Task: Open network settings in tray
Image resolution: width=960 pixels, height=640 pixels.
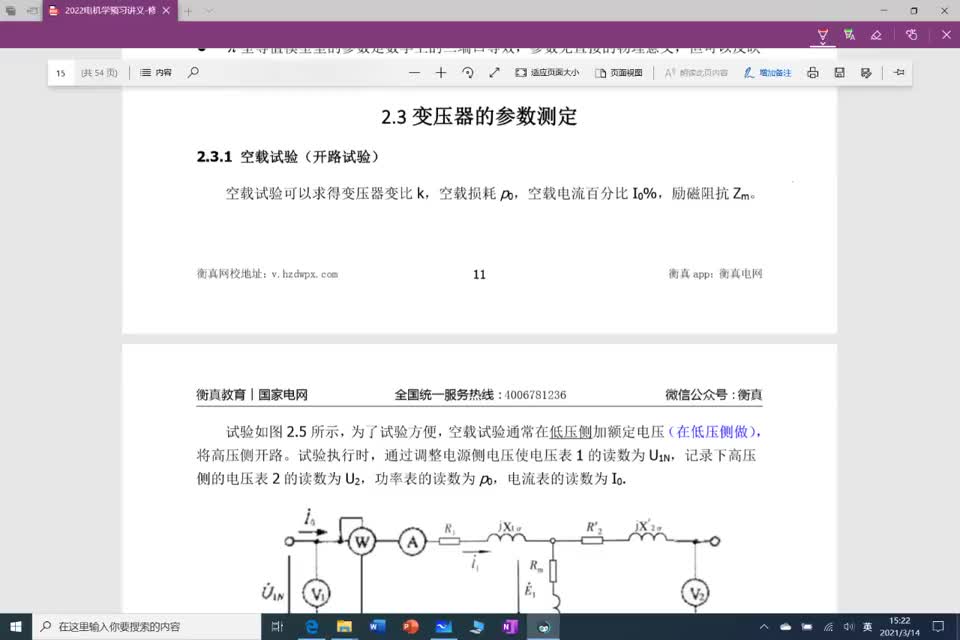Action: (828, 627)
